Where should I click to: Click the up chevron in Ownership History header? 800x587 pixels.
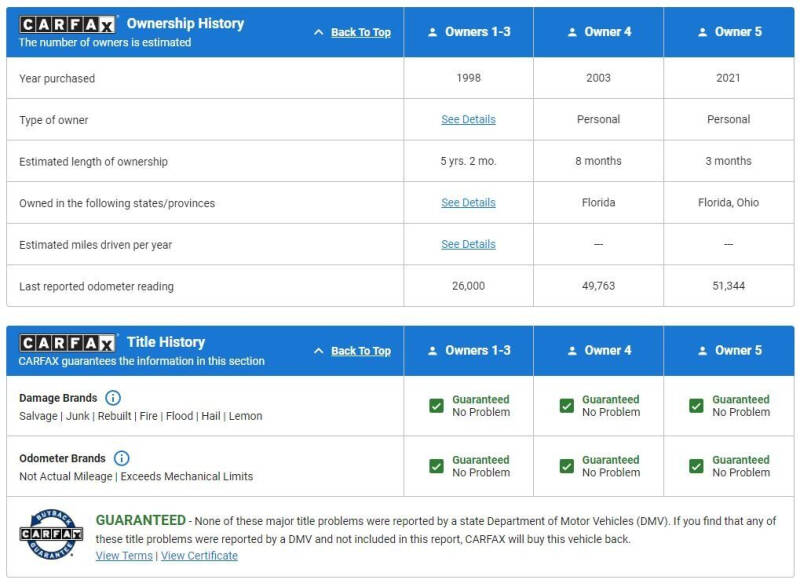coord(319,32)
